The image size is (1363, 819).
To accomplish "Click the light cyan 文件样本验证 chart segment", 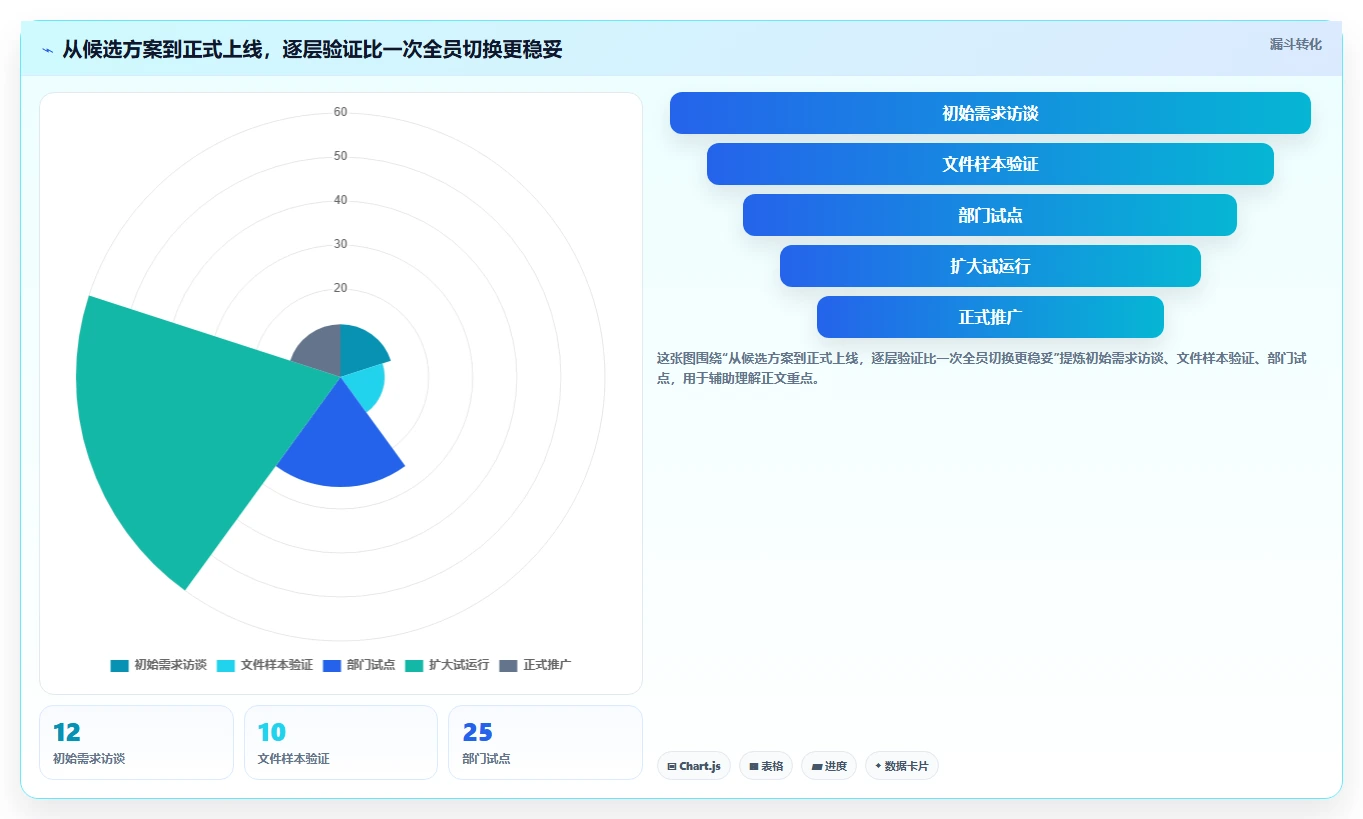I will point(365,387).
